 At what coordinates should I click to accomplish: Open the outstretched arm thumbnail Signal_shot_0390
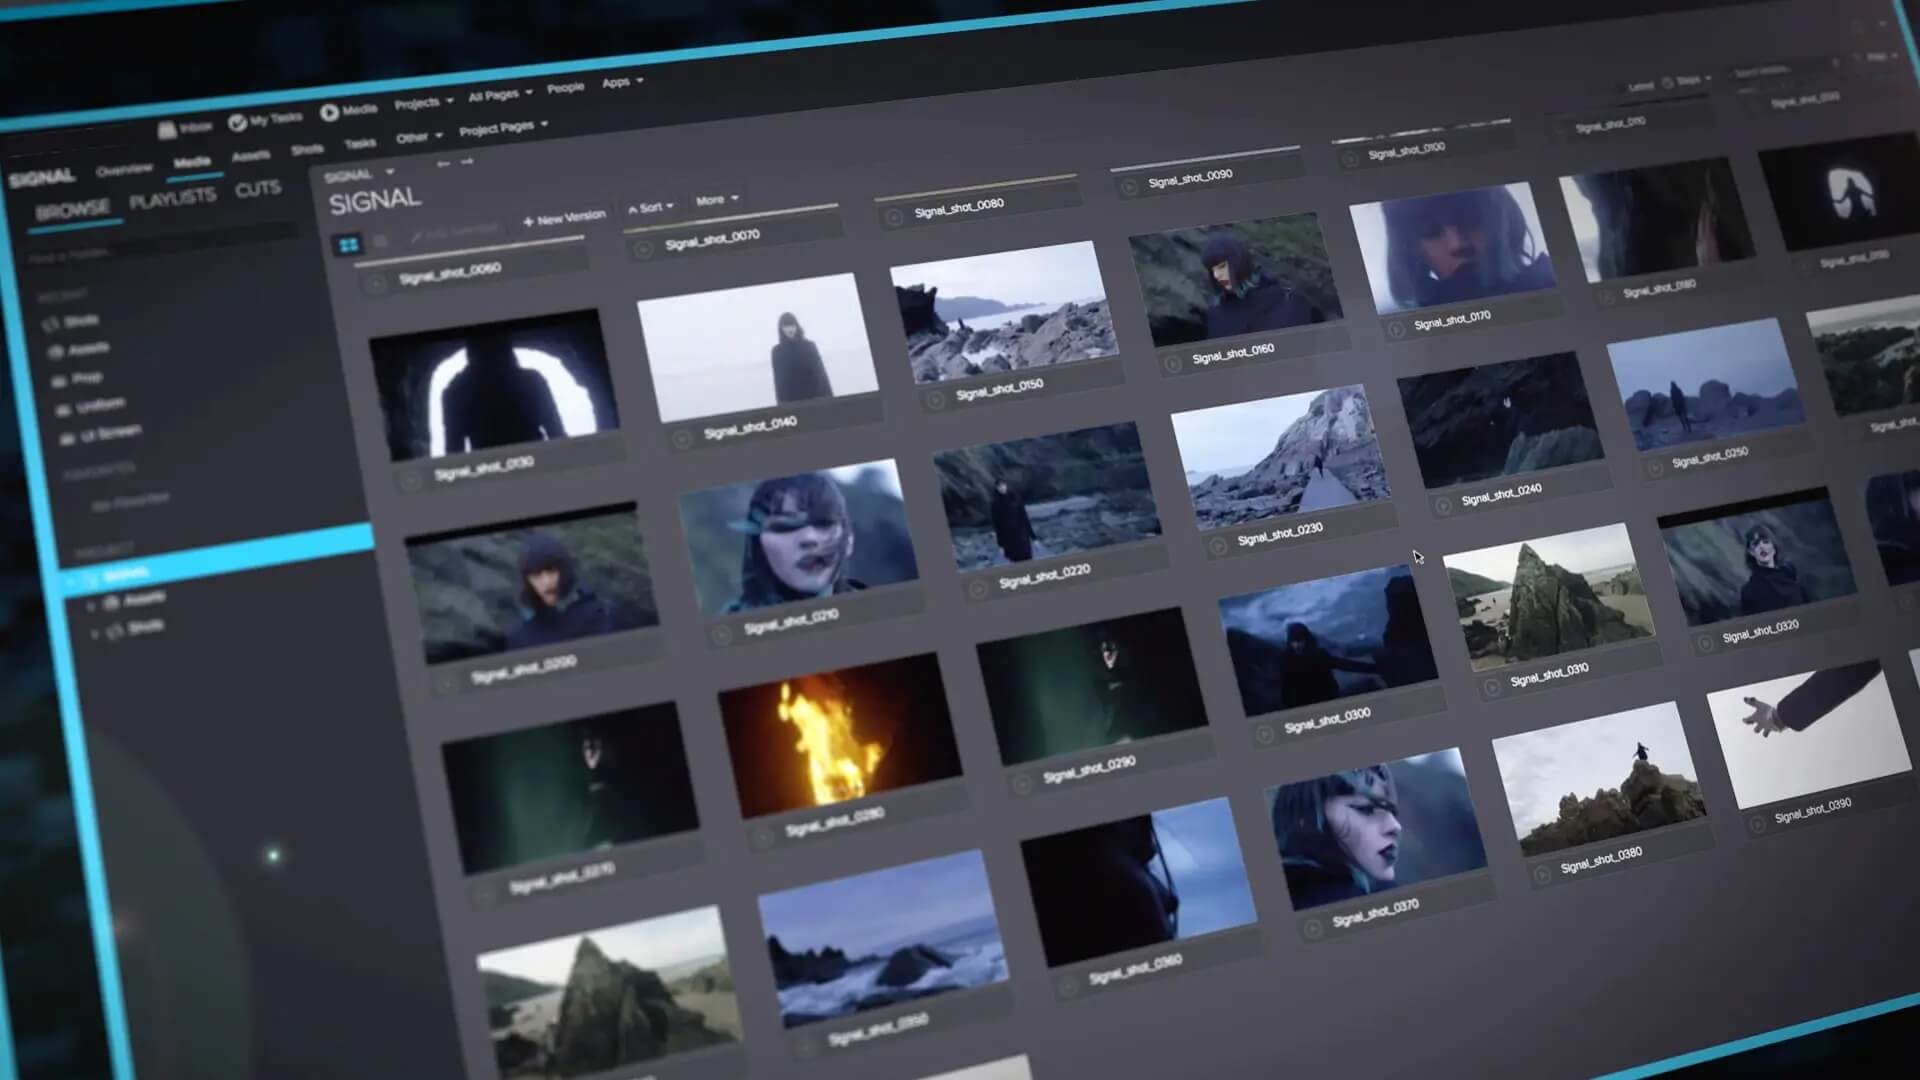1809,733
